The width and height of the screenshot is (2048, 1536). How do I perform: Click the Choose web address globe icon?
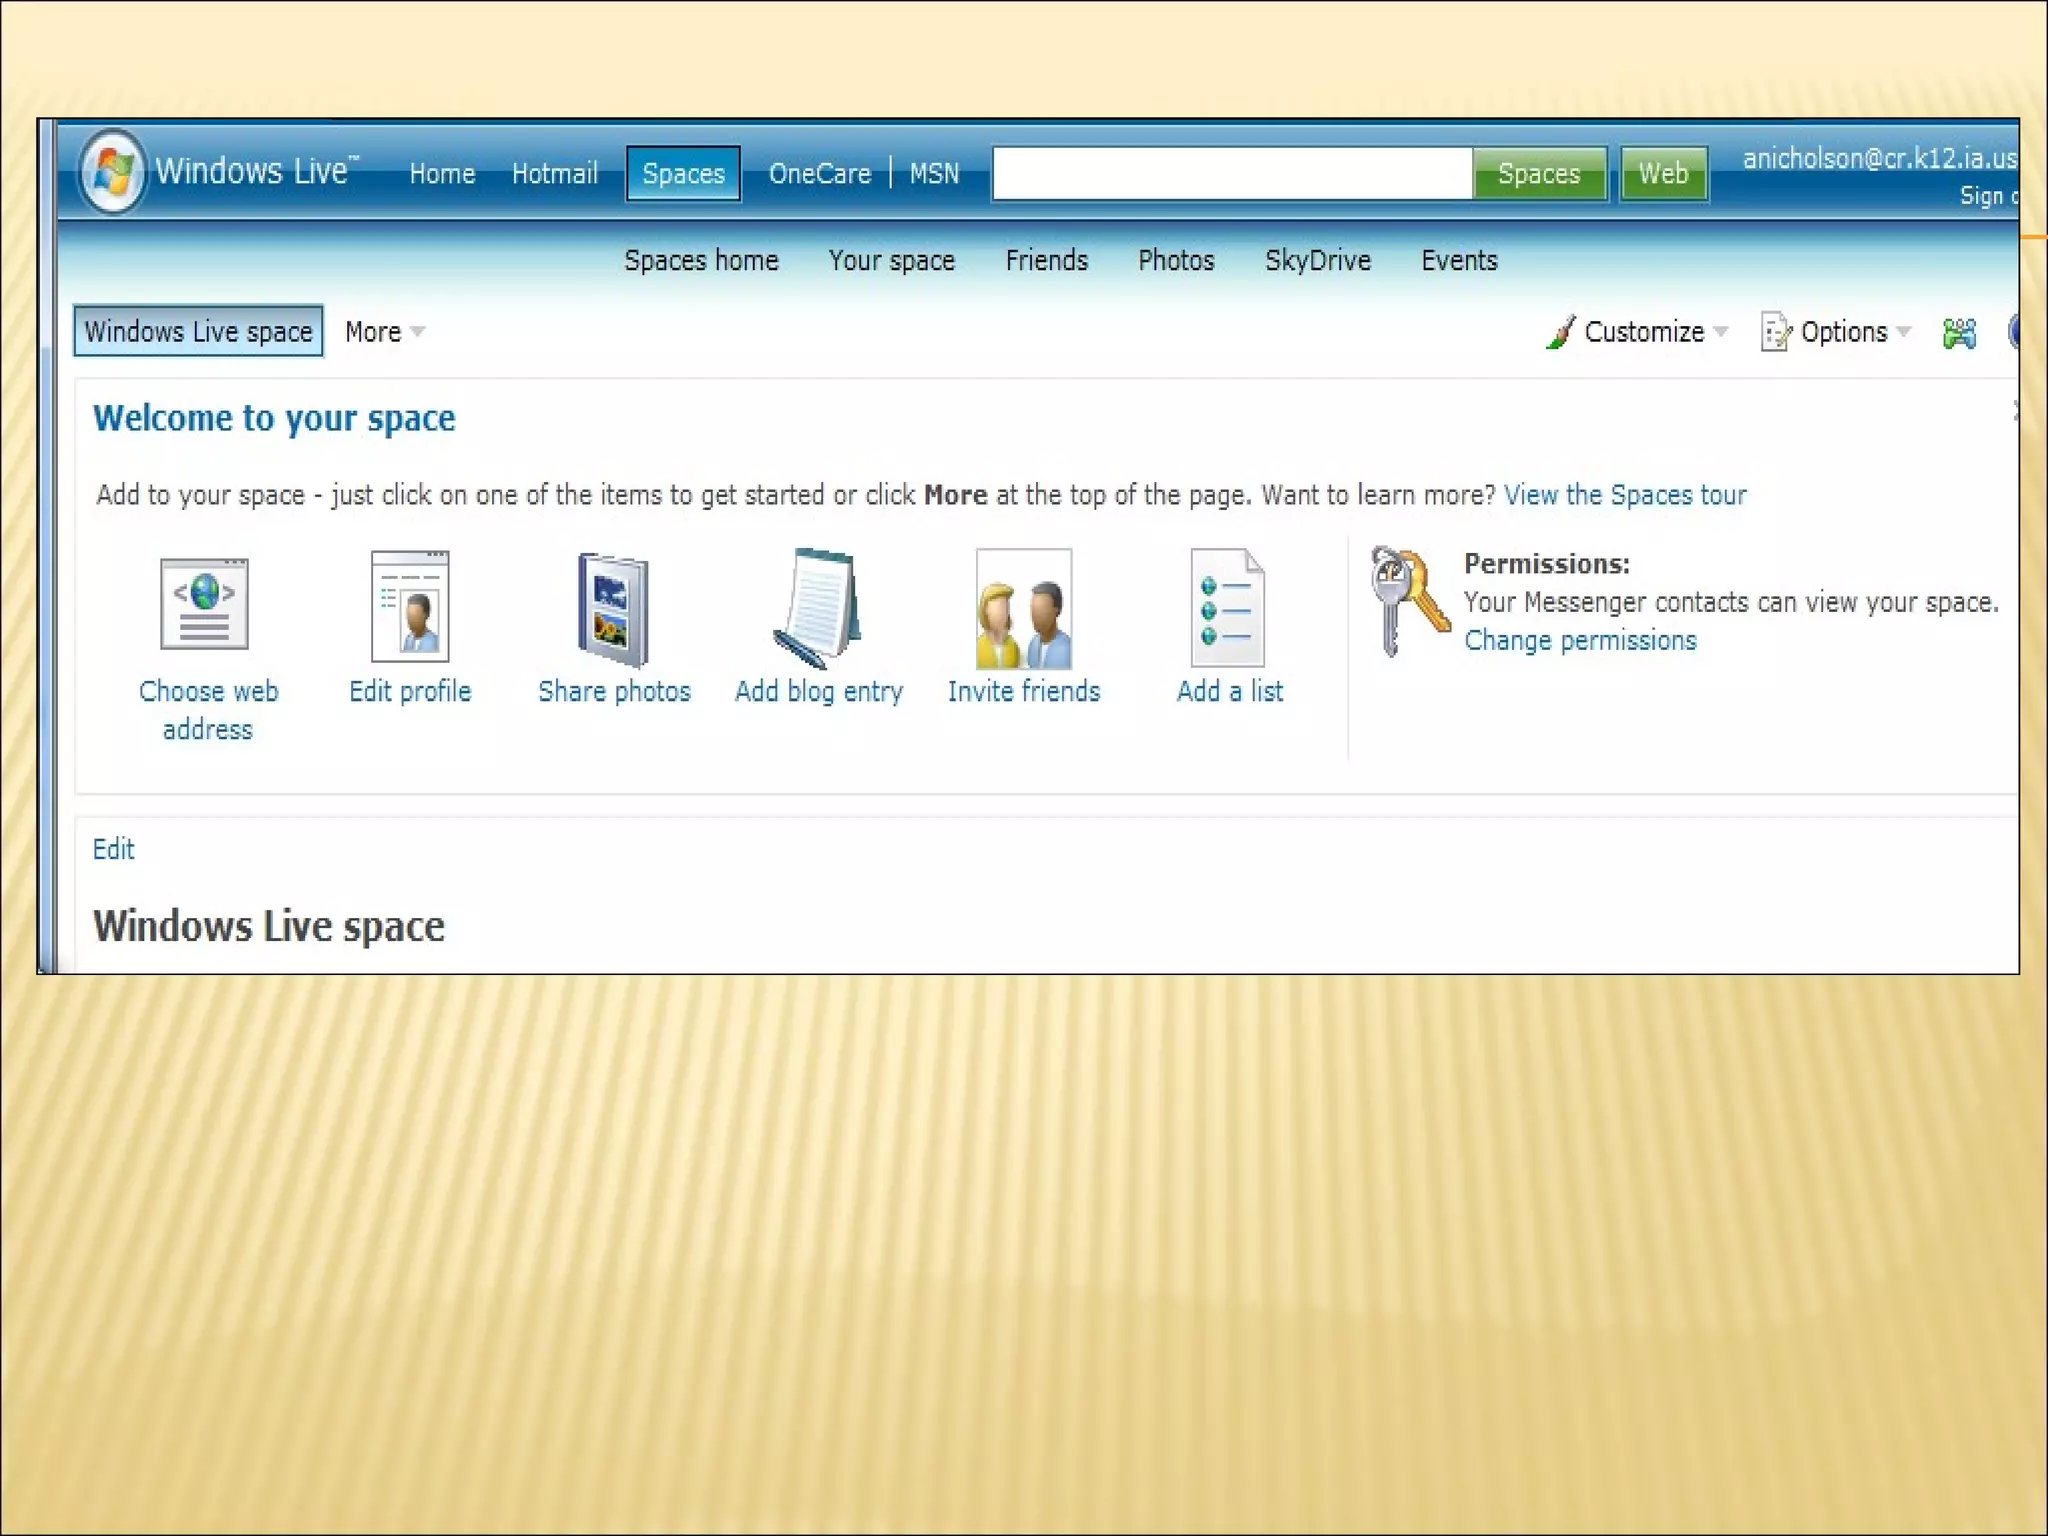(x=205, y=604)
